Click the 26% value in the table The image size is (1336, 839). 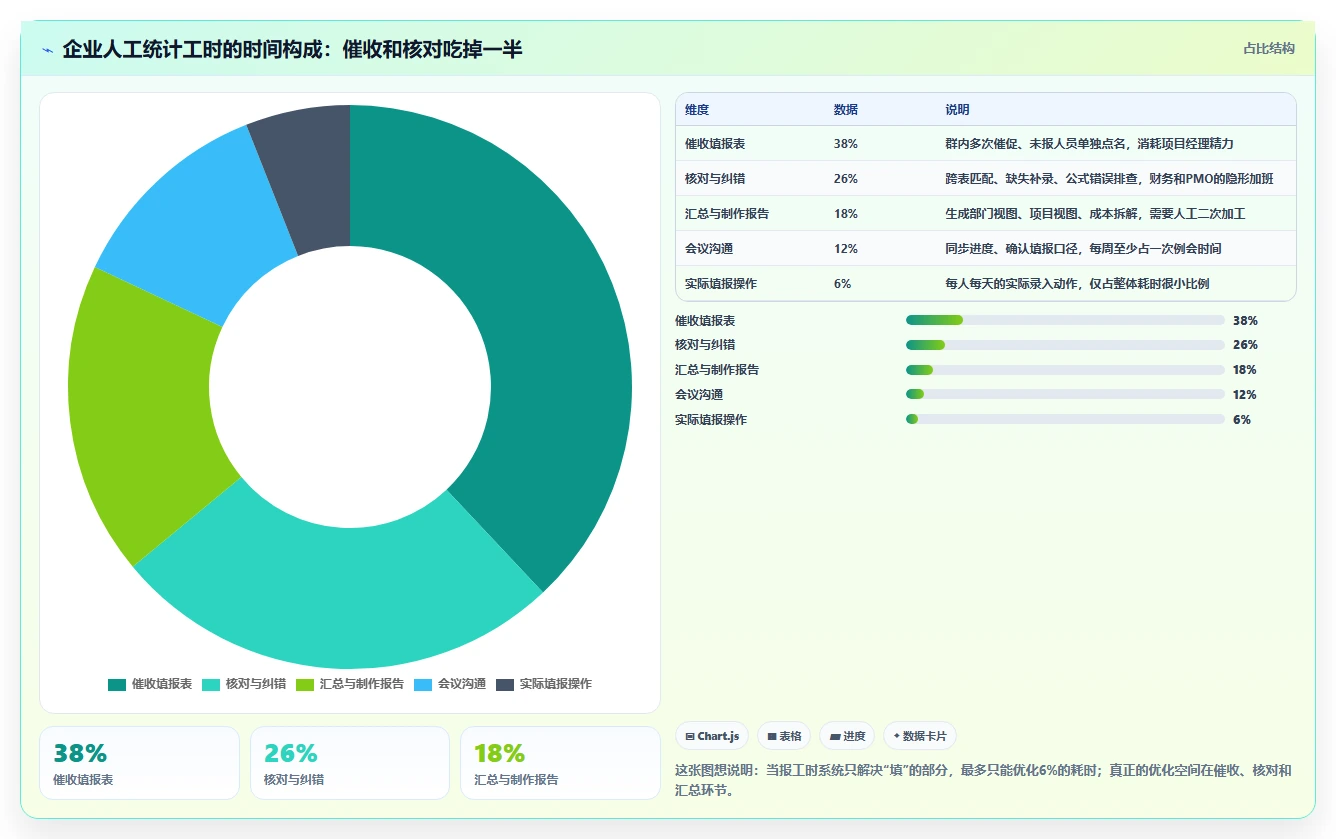point(845,179)
